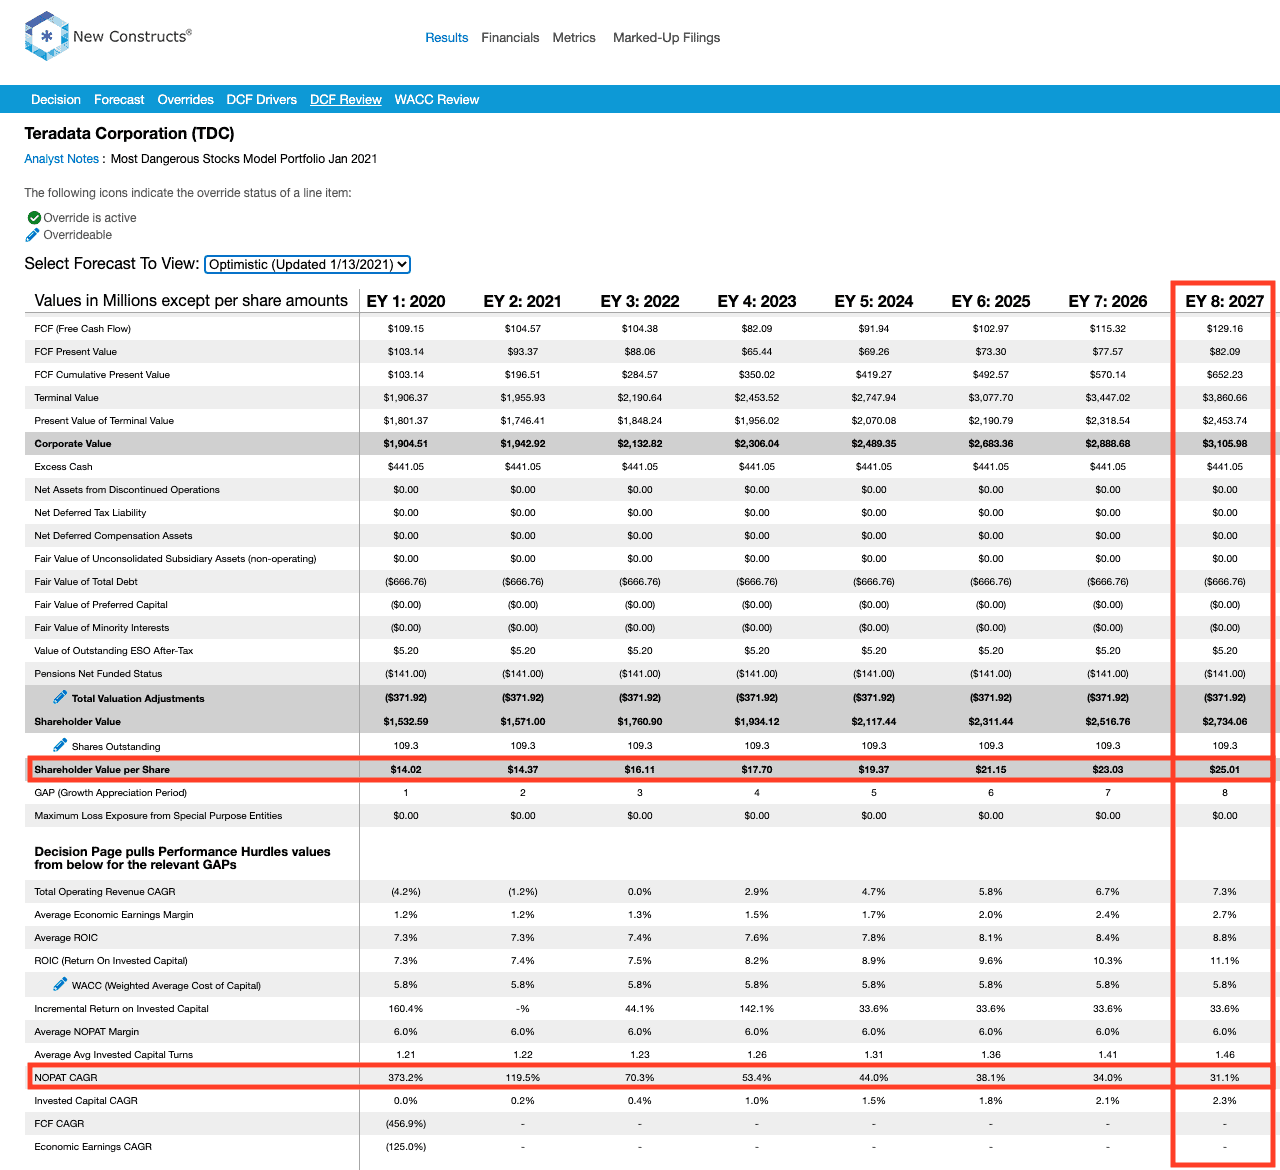1280x1170 pixels.
Task: Click Present Value of Terminal Value $2,453.74
Action: click(1225, 420)
